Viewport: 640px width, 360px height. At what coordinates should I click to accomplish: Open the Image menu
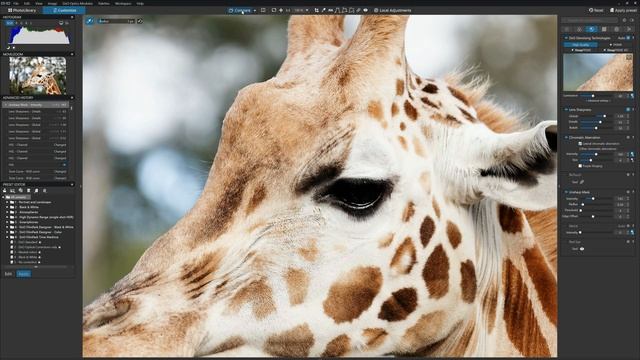point(52,3)
